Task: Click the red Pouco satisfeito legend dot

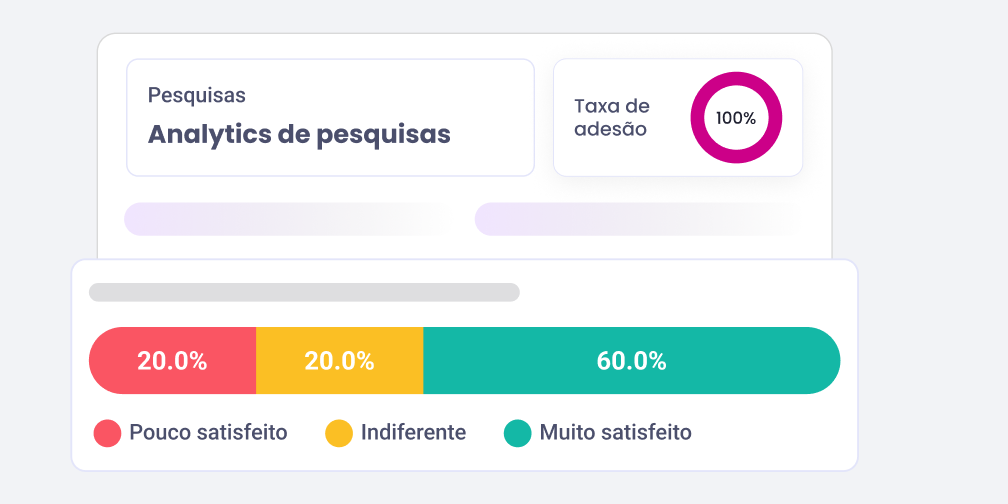Action: (107, 433)
